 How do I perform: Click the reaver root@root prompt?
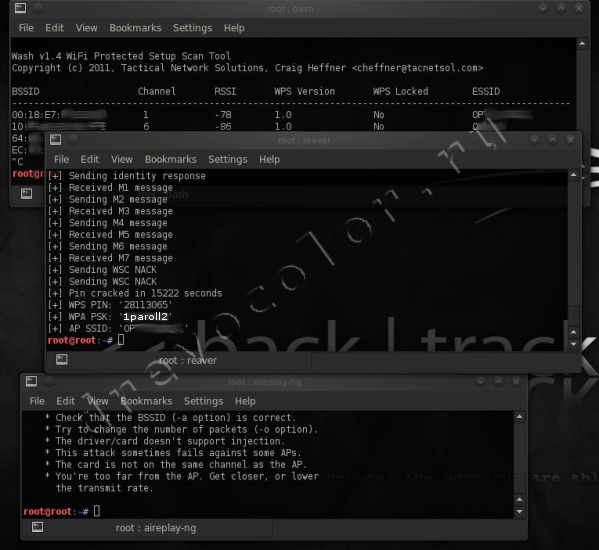pyautogui.click(x=80, y=340)
